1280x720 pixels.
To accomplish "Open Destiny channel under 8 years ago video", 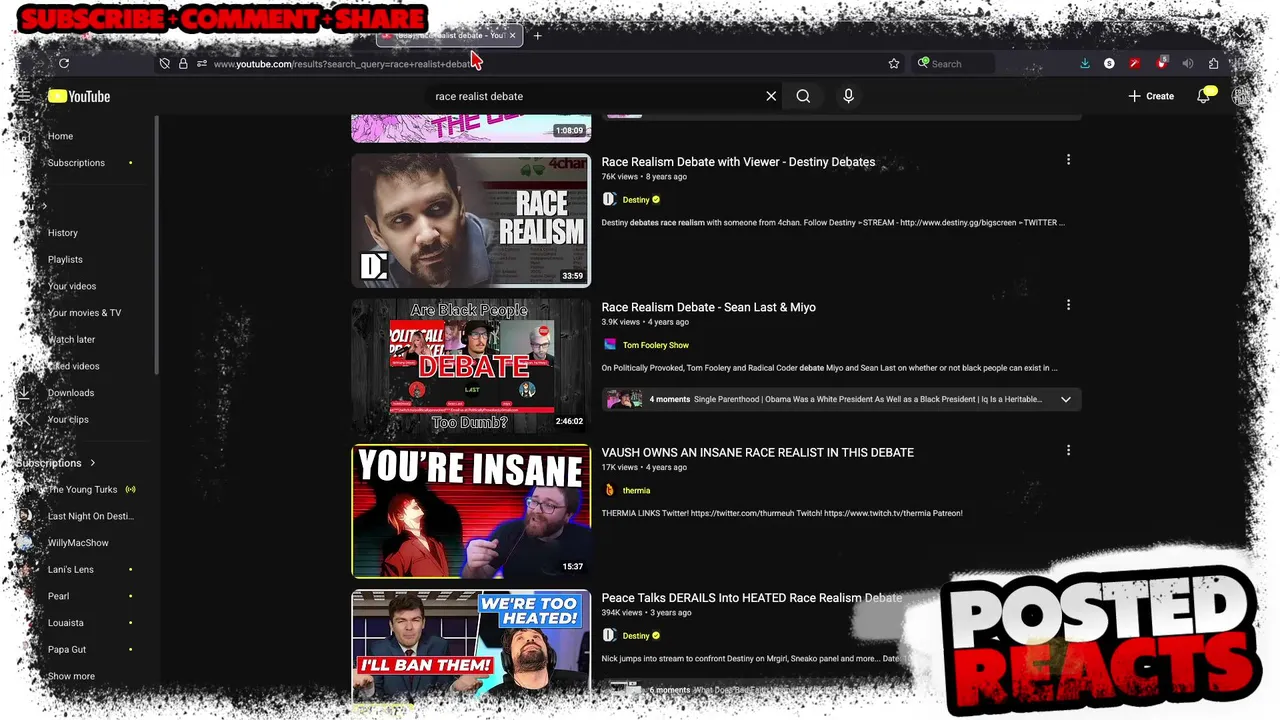I will [636, 200].
